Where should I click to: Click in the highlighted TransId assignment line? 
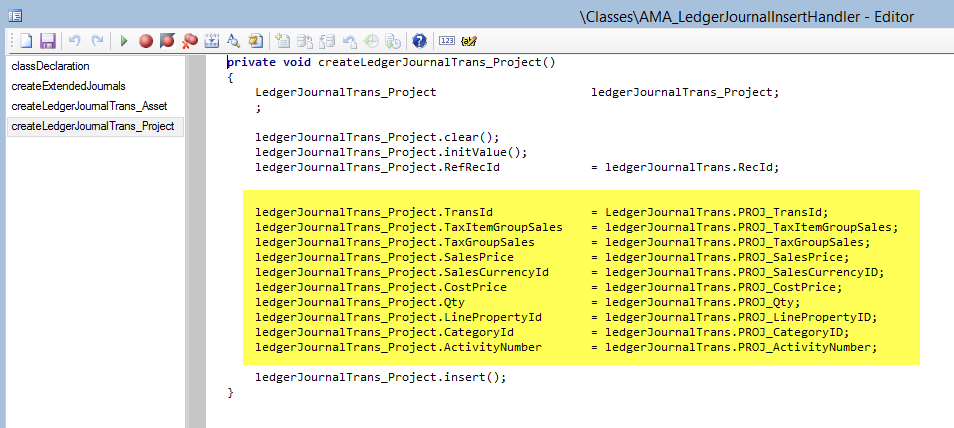tap(541, 212)
